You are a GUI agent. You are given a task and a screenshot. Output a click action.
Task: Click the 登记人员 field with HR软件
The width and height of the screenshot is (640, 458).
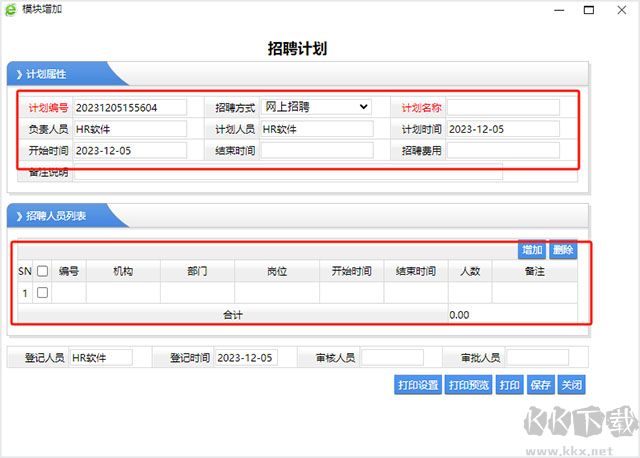pos(101,358)
